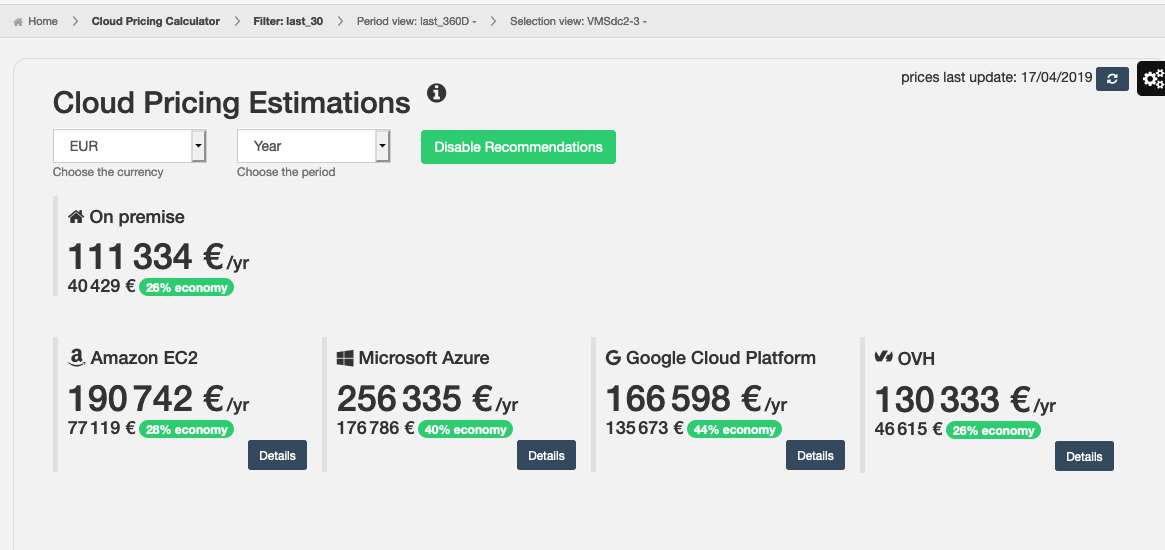This screenshot has width=1165, height=550.
Task: Click Disable Recommendations button
Action: coord(519,147)
